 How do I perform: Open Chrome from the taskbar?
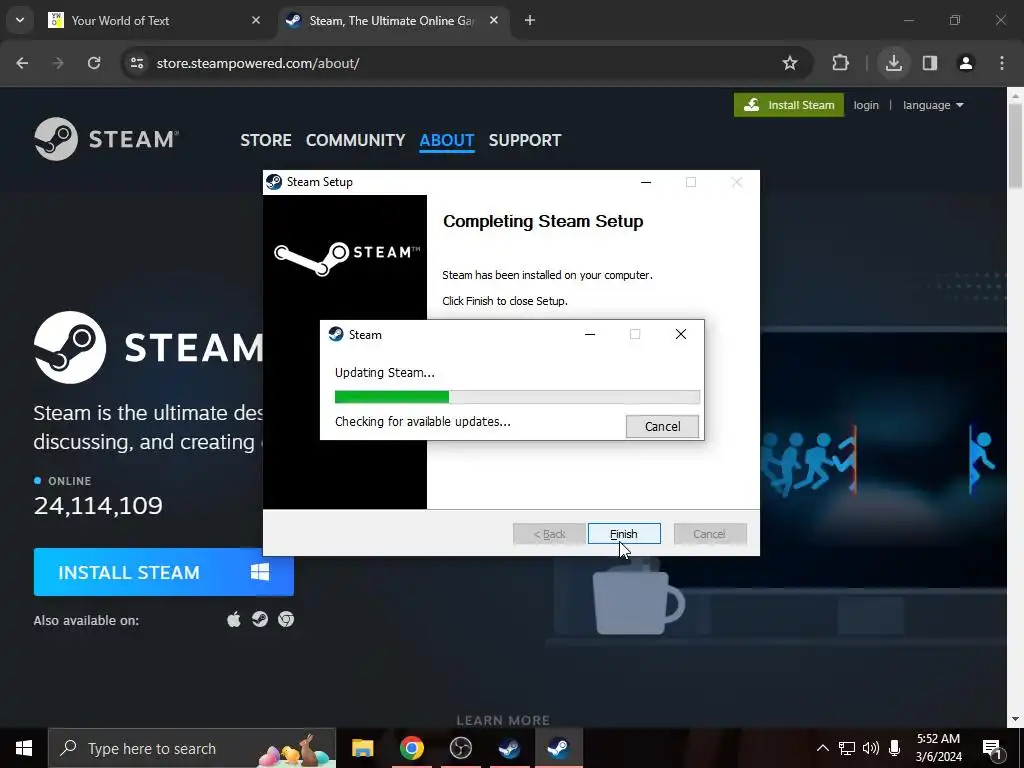(x=411, y=748)
